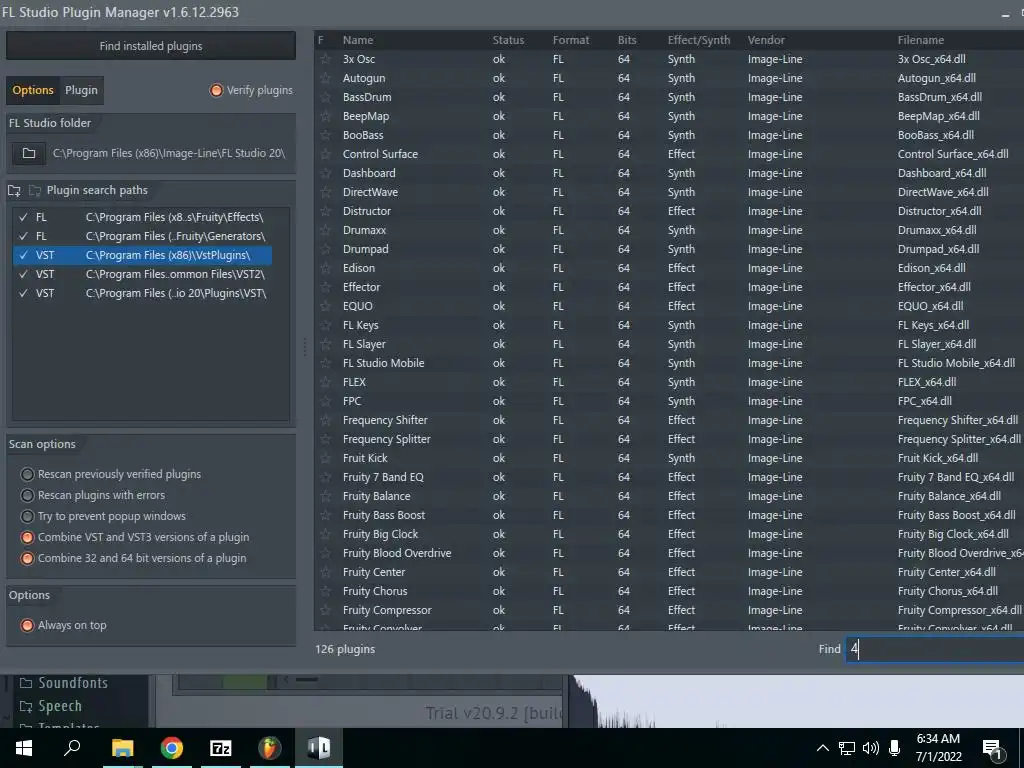This screenshot has width=1024, height=768.
Task: Select the Common Files\VST2 search path
Action: [x=142, y=274]
